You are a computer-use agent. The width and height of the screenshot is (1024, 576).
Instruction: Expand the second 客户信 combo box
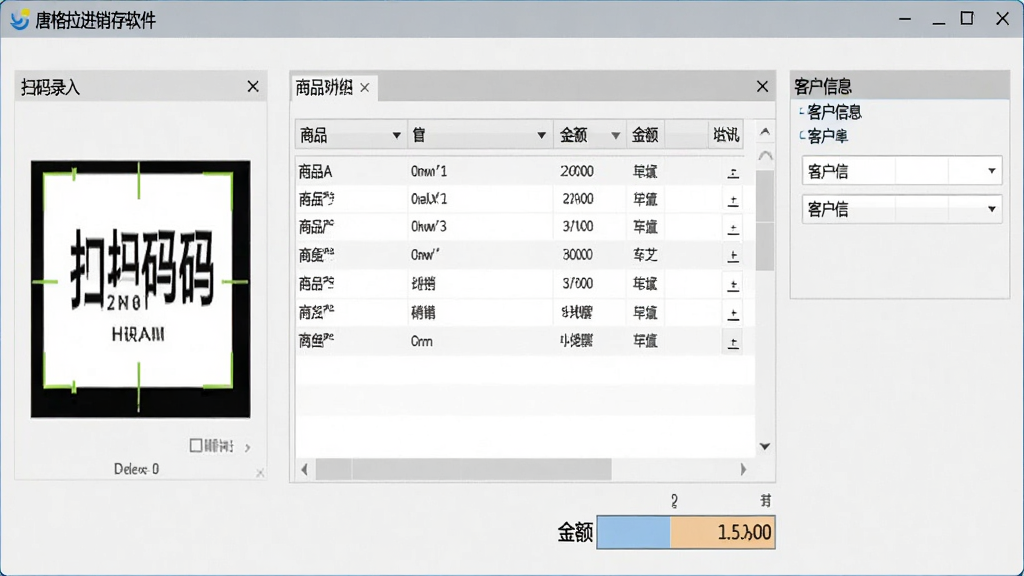click(991, 209)
